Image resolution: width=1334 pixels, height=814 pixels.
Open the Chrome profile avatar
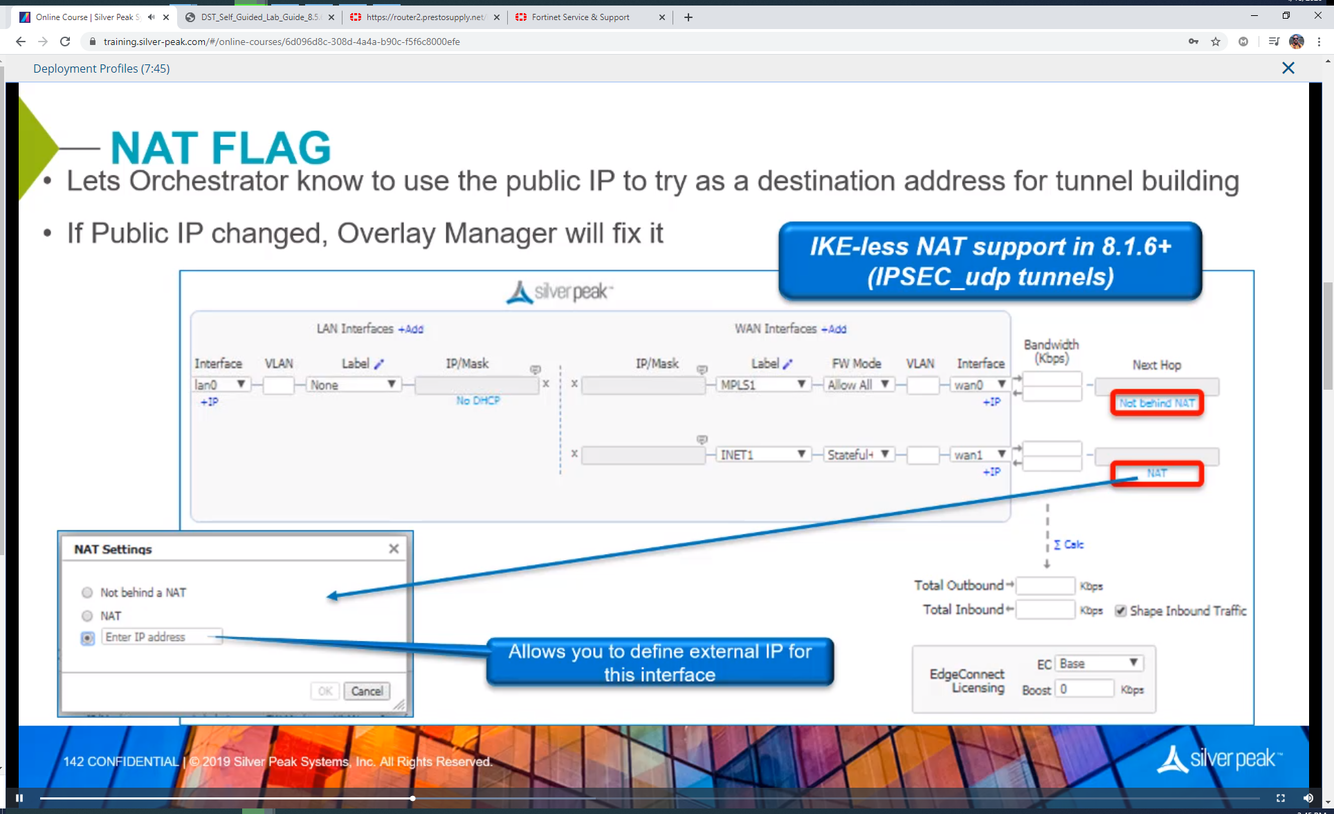[1297, 41]
